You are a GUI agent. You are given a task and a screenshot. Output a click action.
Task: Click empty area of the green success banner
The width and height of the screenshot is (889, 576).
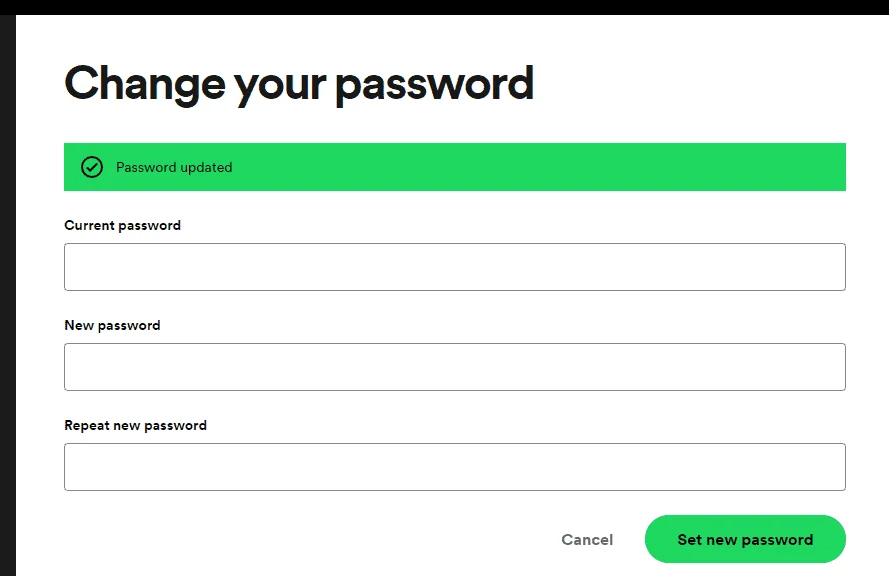(x=539, y=167)
